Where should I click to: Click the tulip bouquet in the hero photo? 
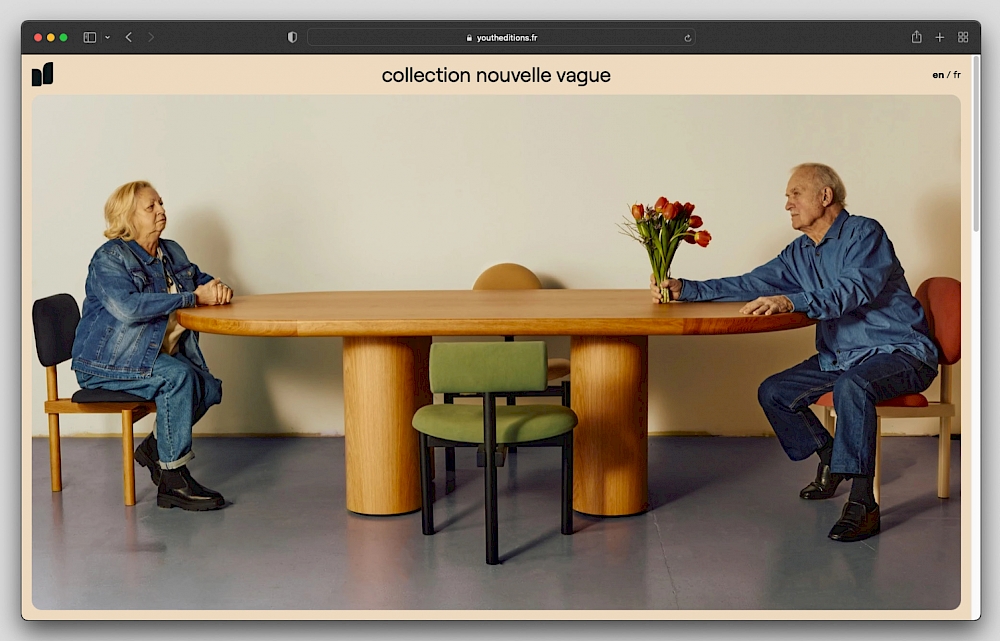point(668,233)
